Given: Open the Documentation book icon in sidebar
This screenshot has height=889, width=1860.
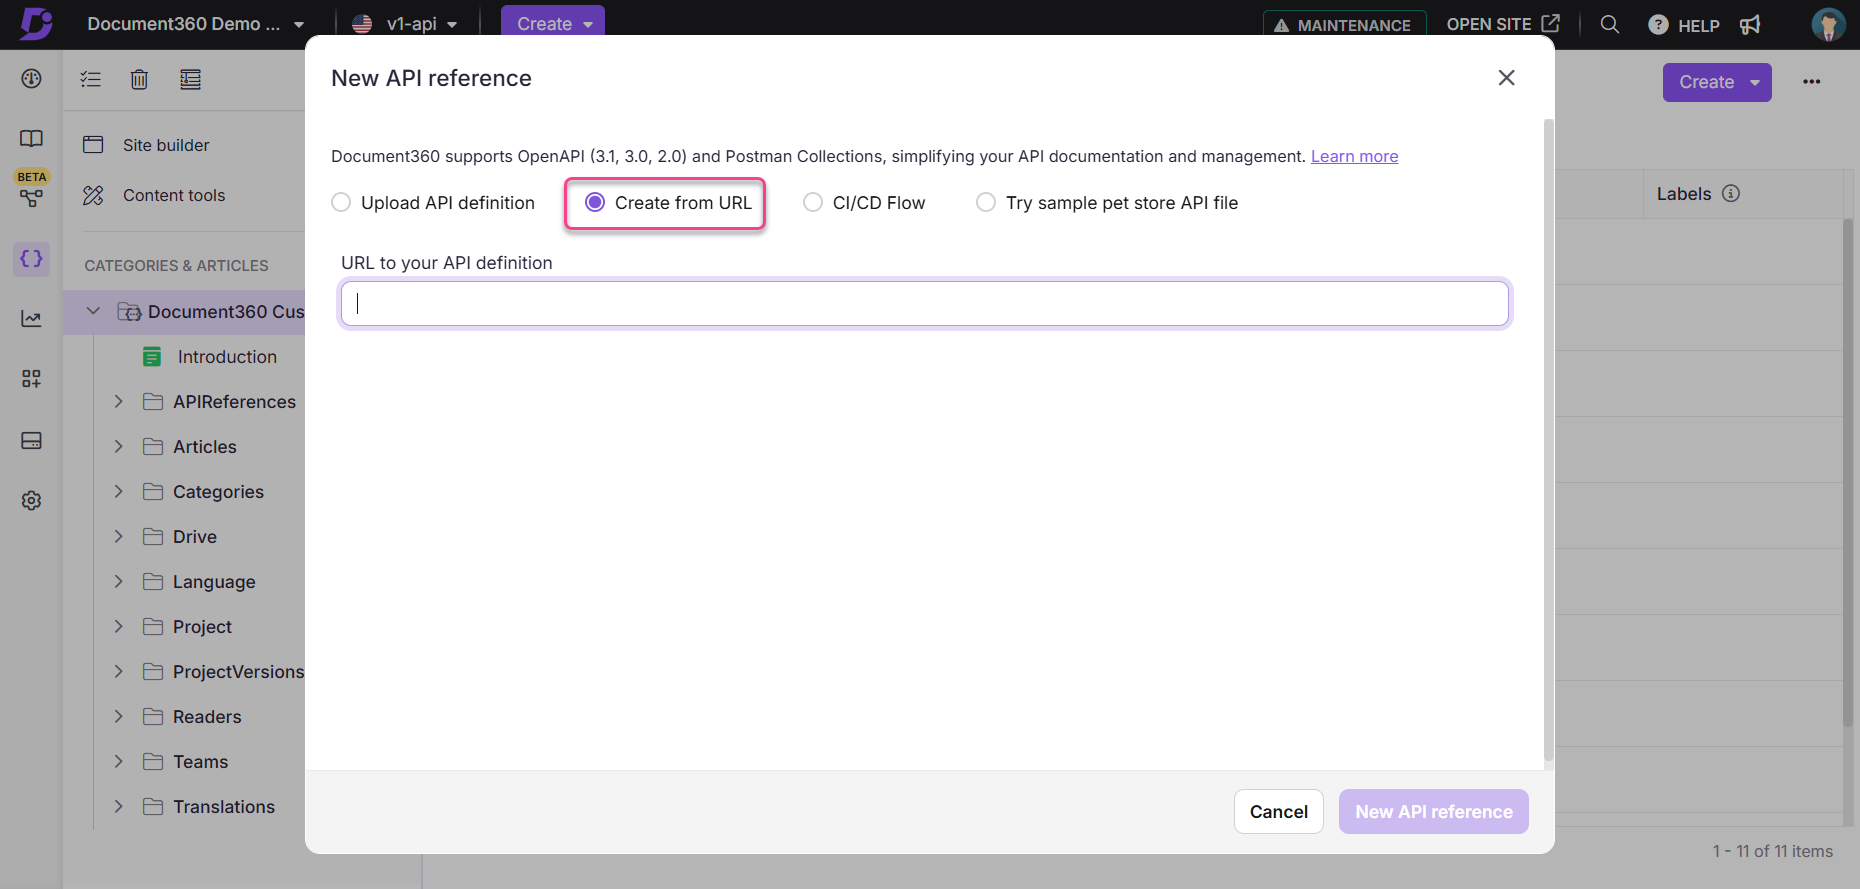Looking at the screenshot, I should coord(32,138).
